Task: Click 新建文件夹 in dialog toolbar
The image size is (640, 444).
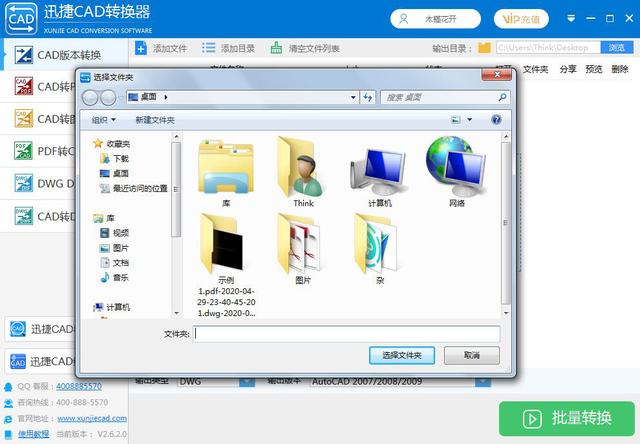Action: coord(155,120)
